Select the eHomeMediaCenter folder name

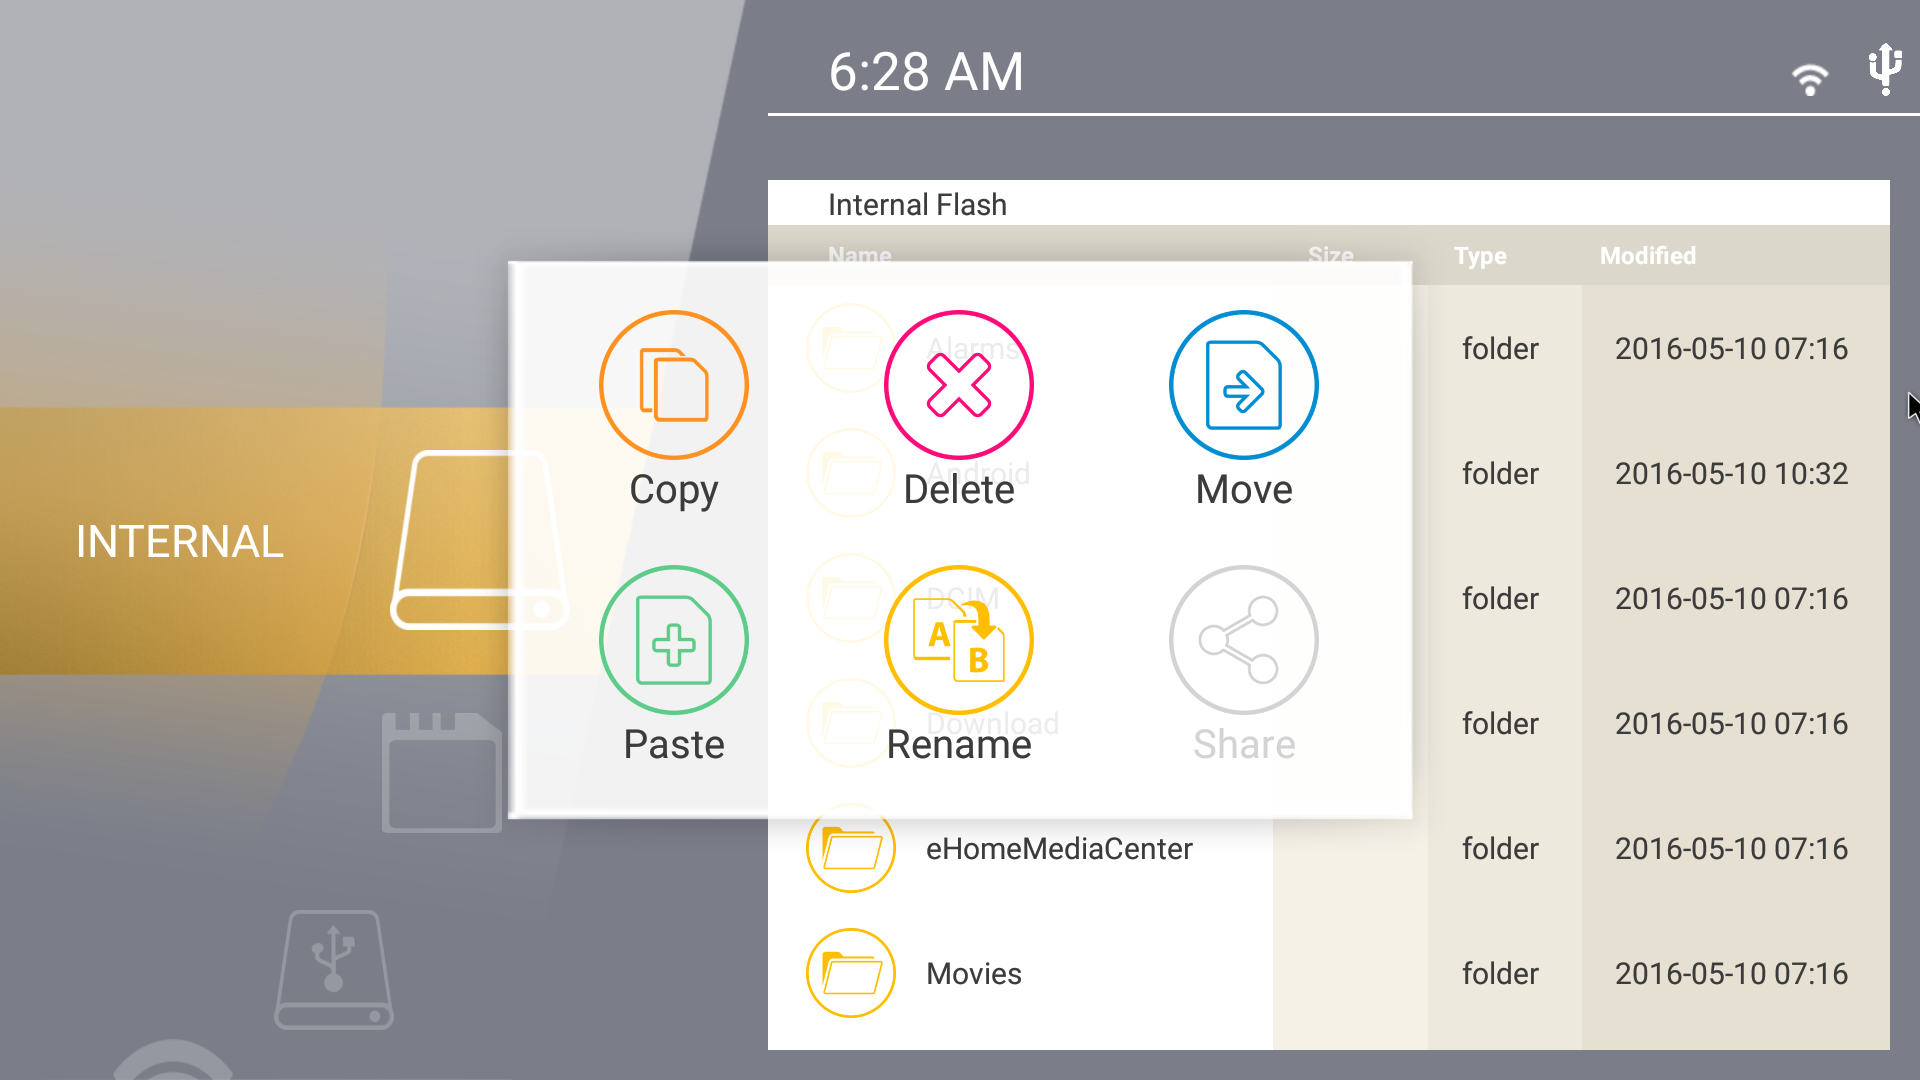click(1059, 849)
